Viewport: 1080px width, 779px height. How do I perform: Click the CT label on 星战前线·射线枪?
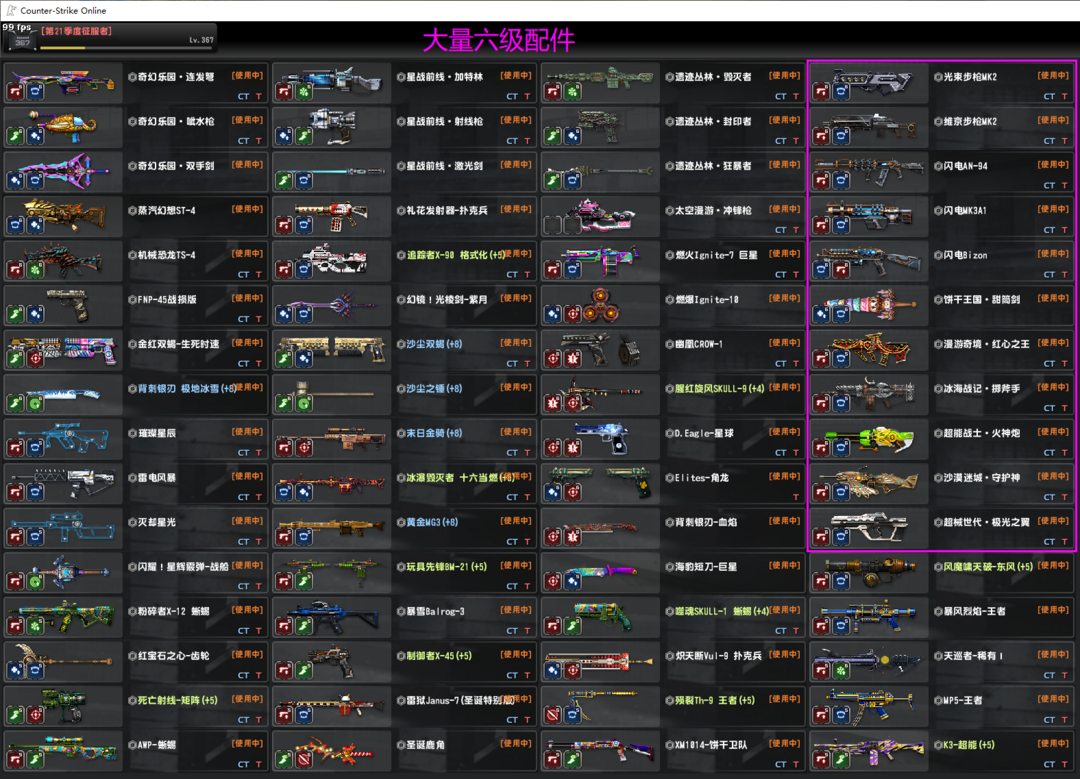click(512, 141)
